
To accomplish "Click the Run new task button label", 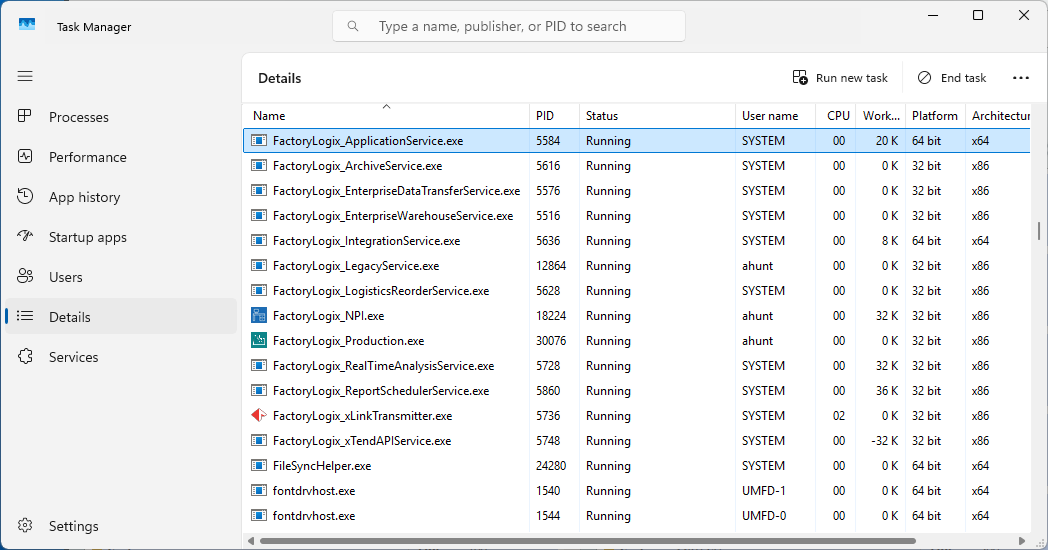I will (x=852, y=78).
